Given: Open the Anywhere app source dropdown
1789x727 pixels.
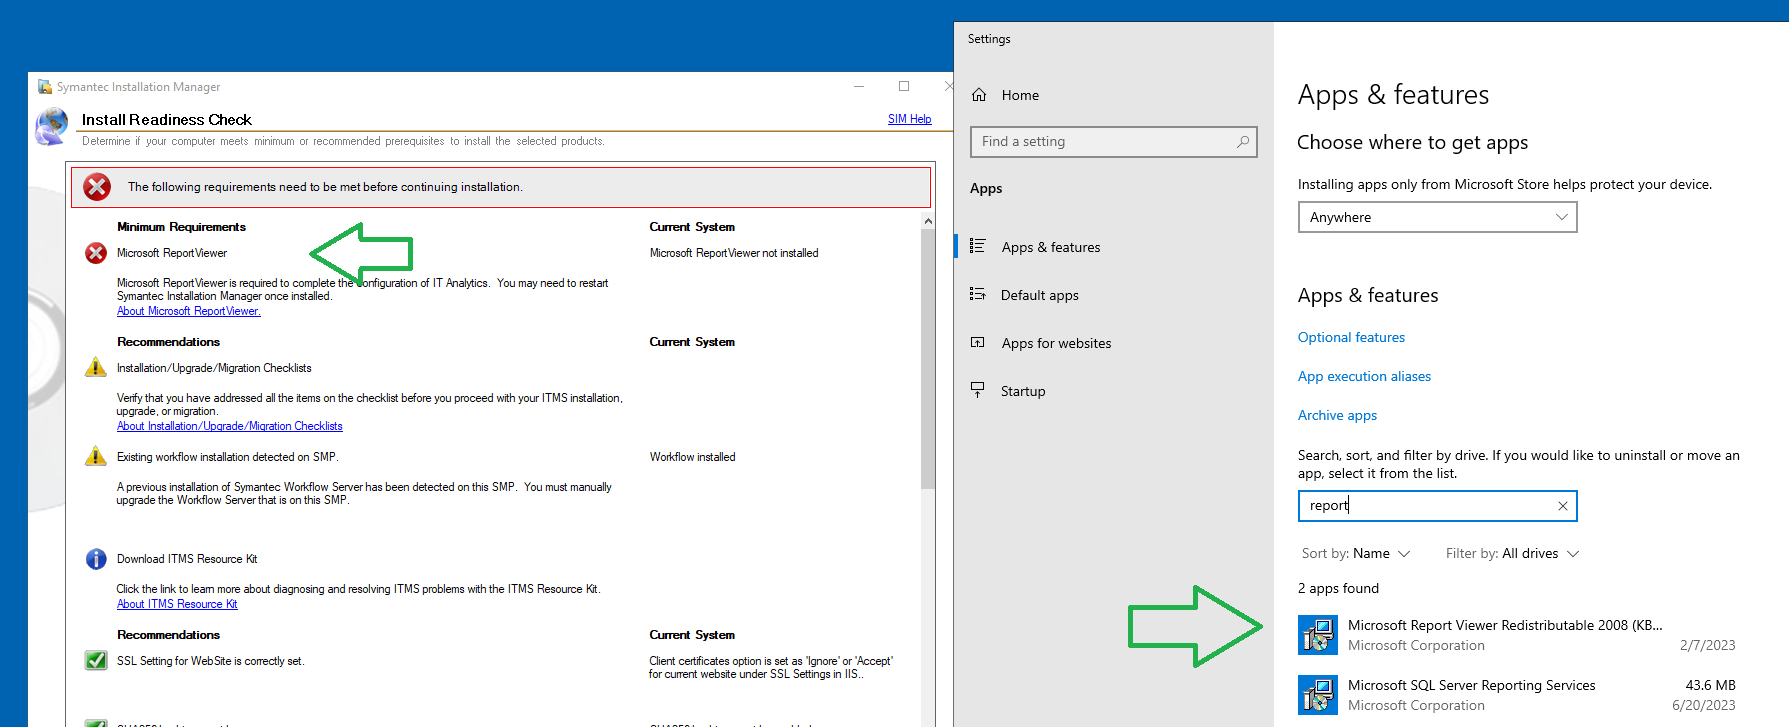Looking at the screenshot, I should (x=1437, y=217).
